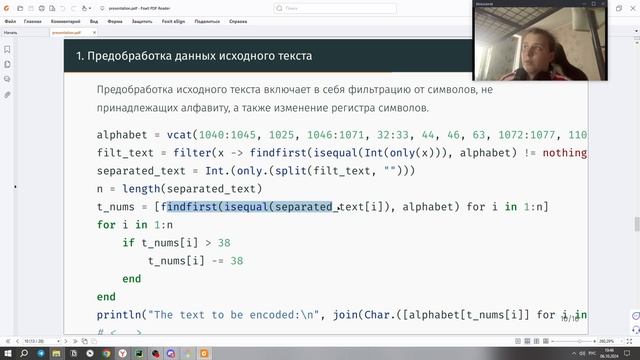640x360 pixels.
Task: Open the Hand tool dropdown arrow
Action: click(90, 8)
